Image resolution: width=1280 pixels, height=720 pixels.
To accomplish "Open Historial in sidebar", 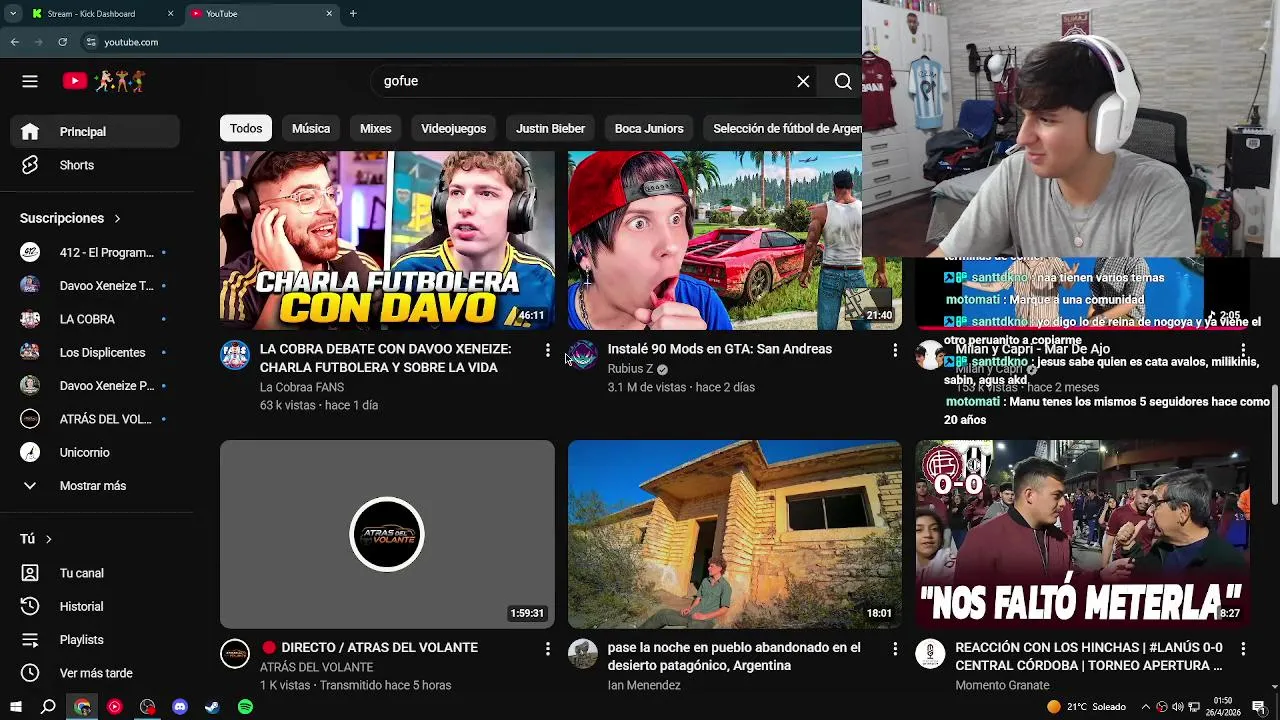I will coord(96,606).
